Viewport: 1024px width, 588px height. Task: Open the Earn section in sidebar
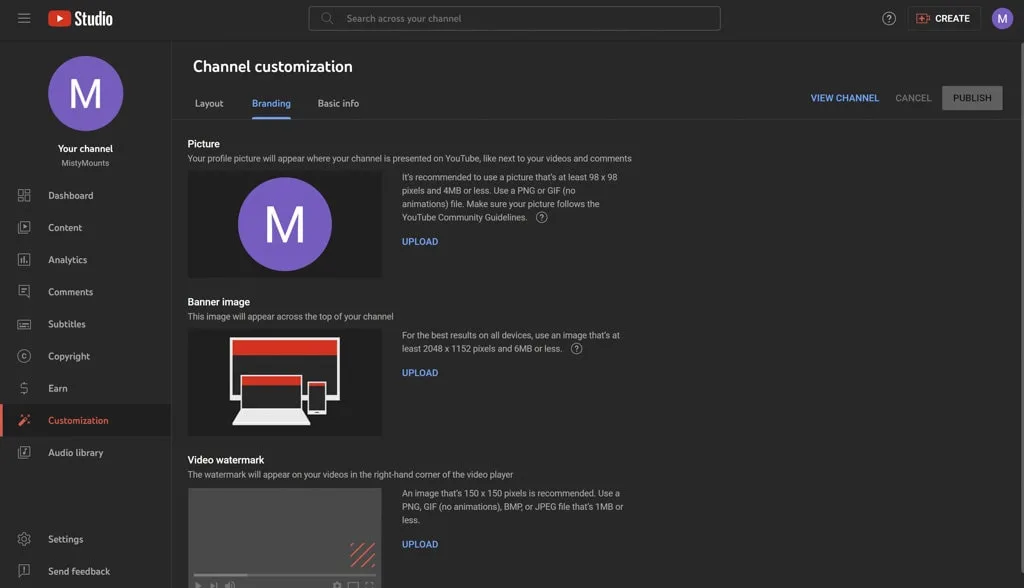pos(58,388)
